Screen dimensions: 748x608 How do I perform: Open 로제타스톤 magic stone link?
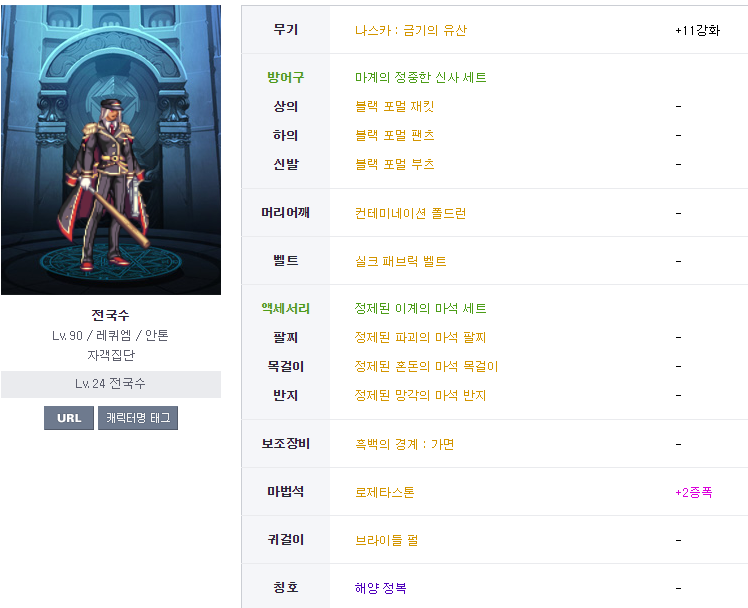pyautogui.click(x=384, y=492)
